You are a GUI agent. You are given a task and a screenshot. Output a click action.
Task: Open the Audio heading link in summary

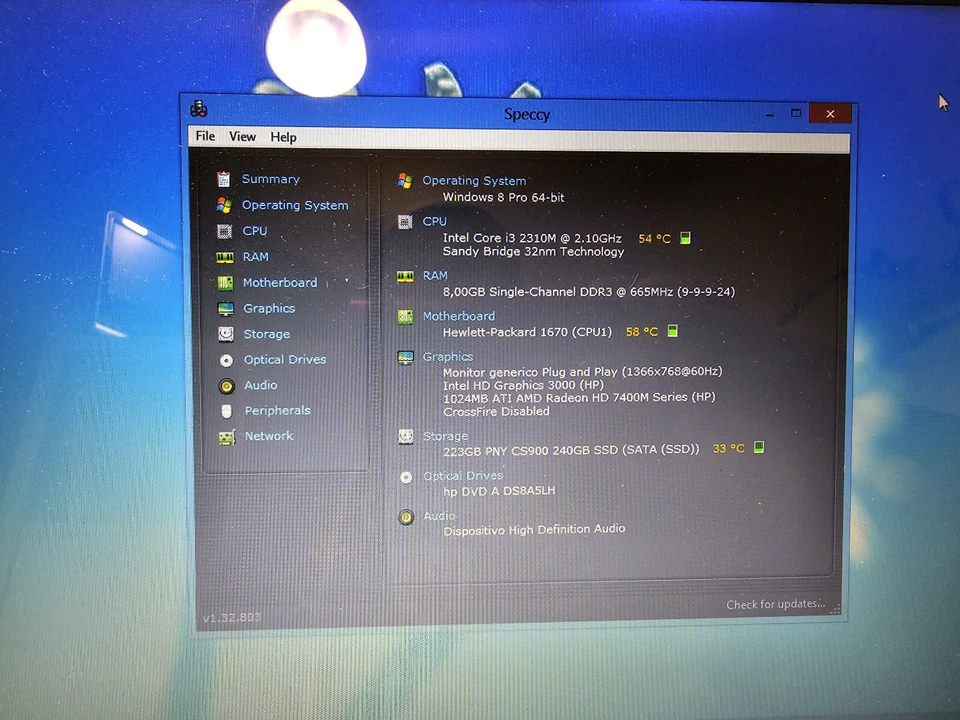440,516
